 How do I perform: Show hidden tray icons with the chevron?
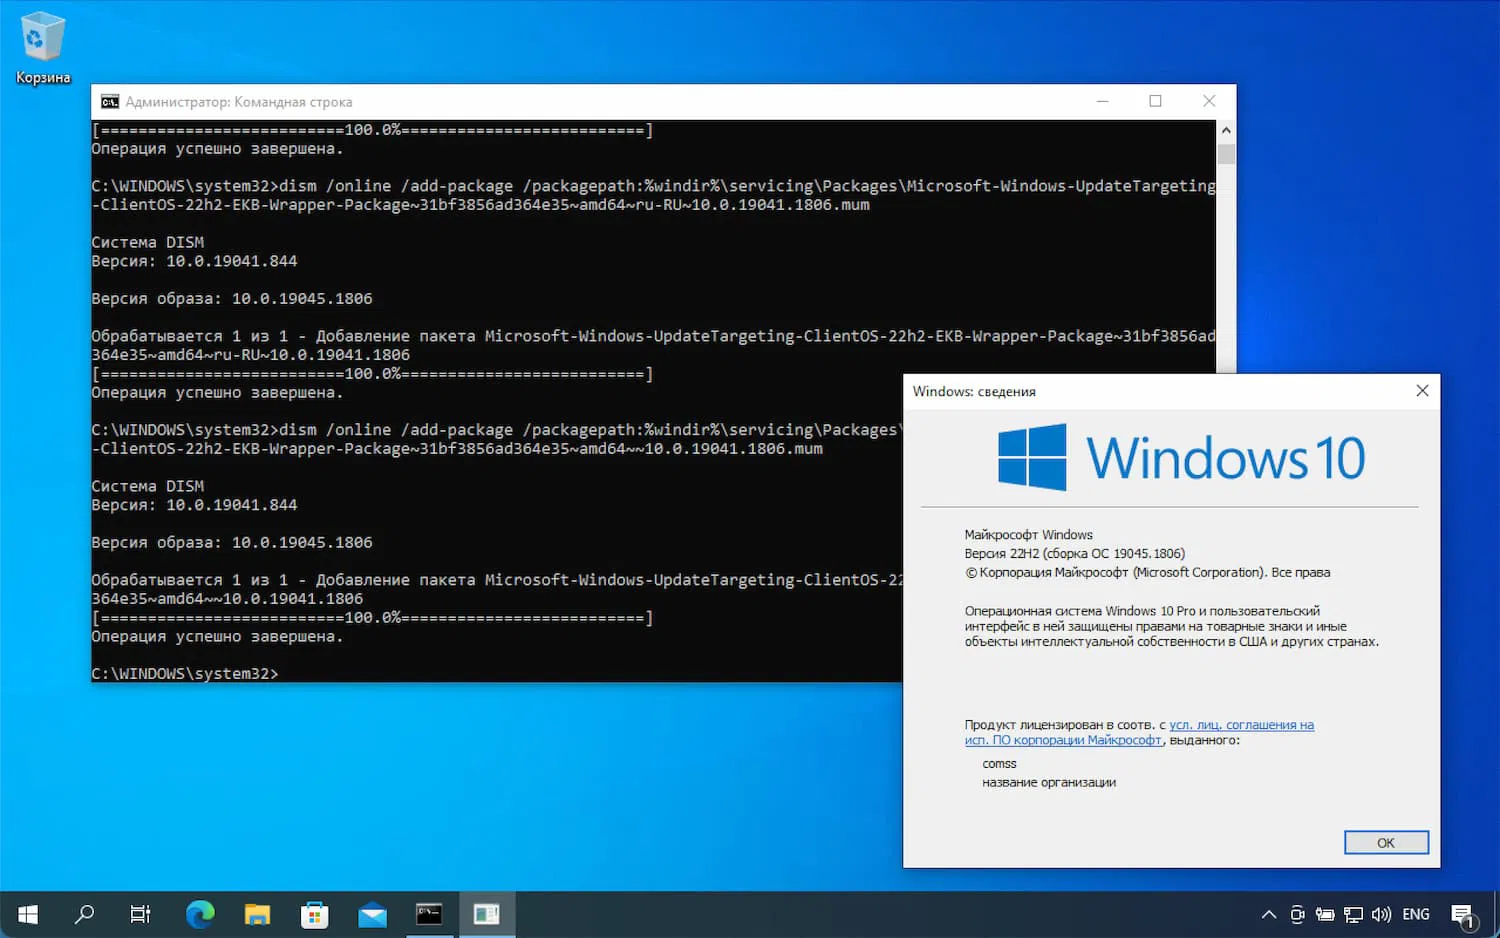click(x=1269, y=914)
